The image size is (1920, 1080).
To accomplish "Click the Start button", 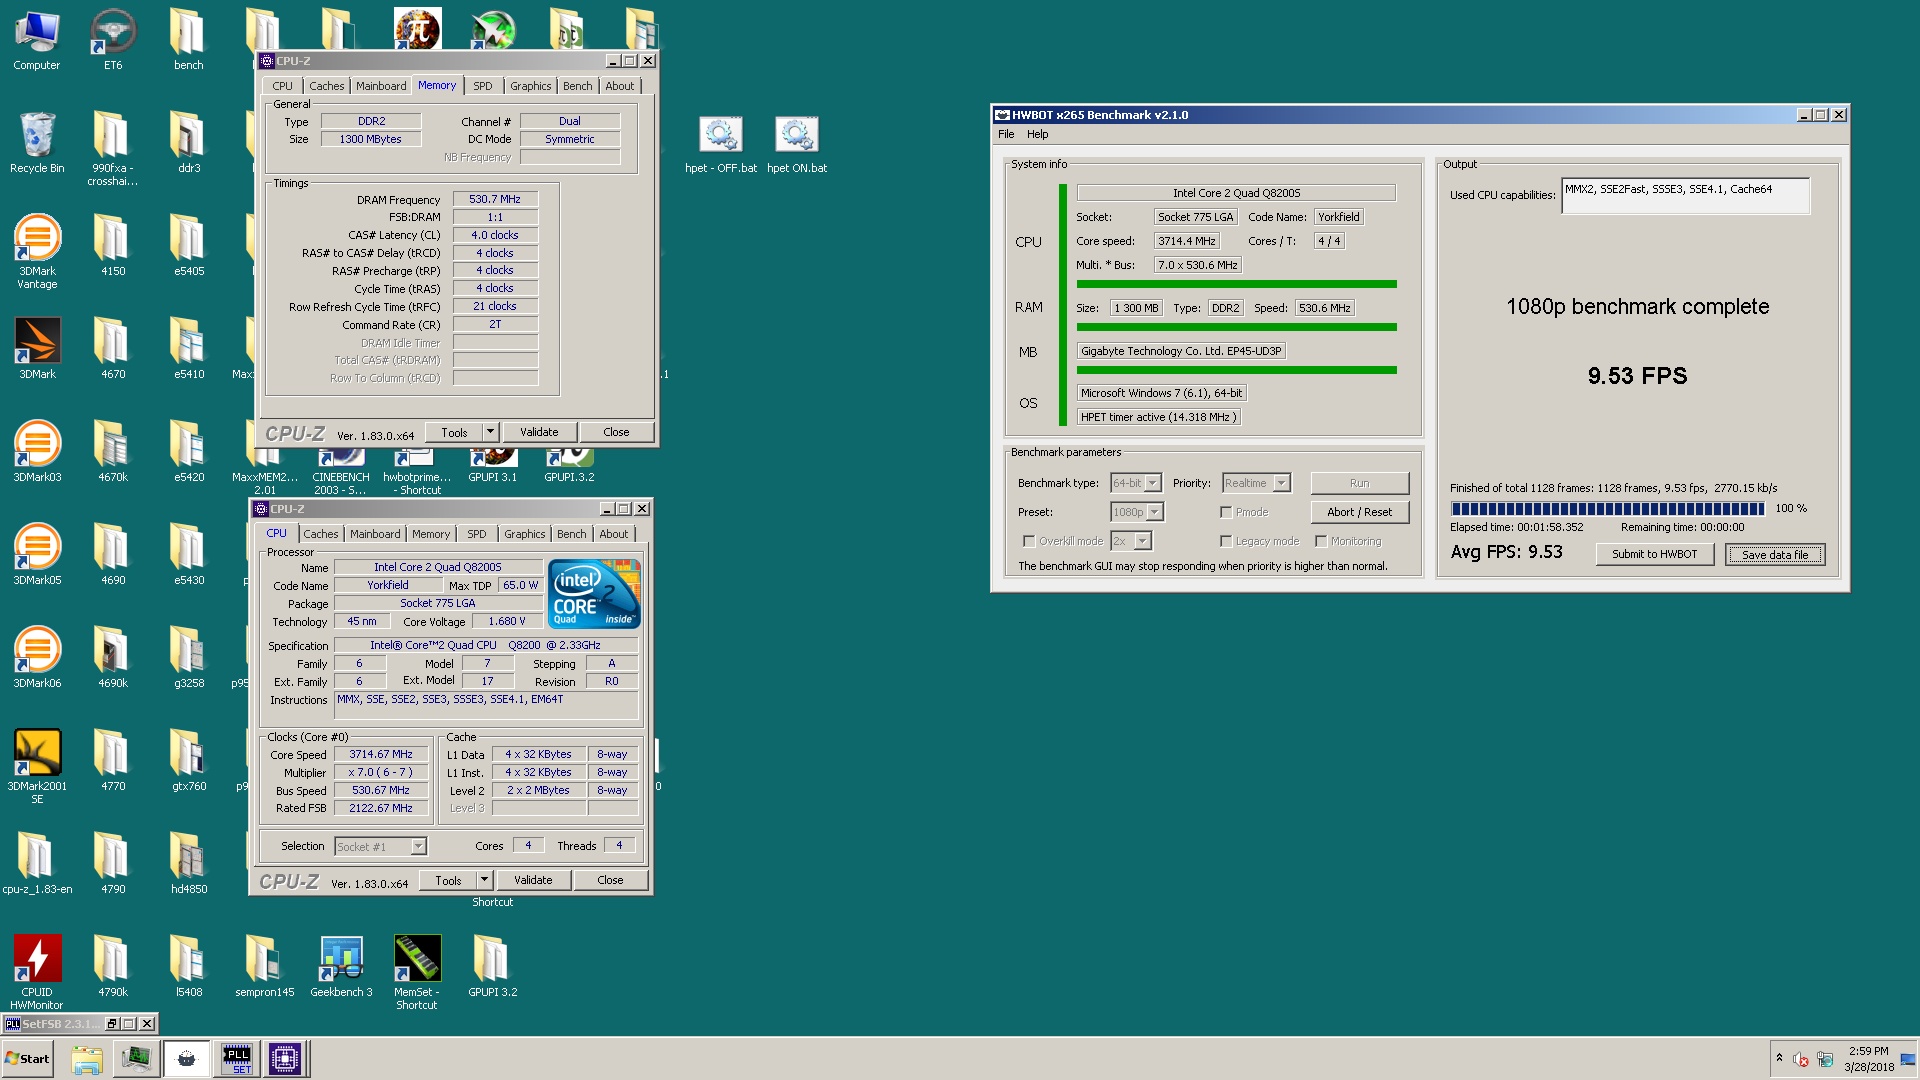I will pos(27,1059).
